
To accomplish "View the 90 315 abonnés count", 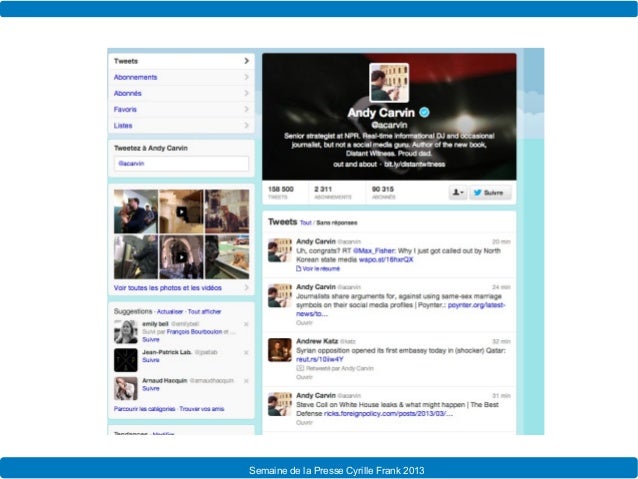I will tap(383, 192).
